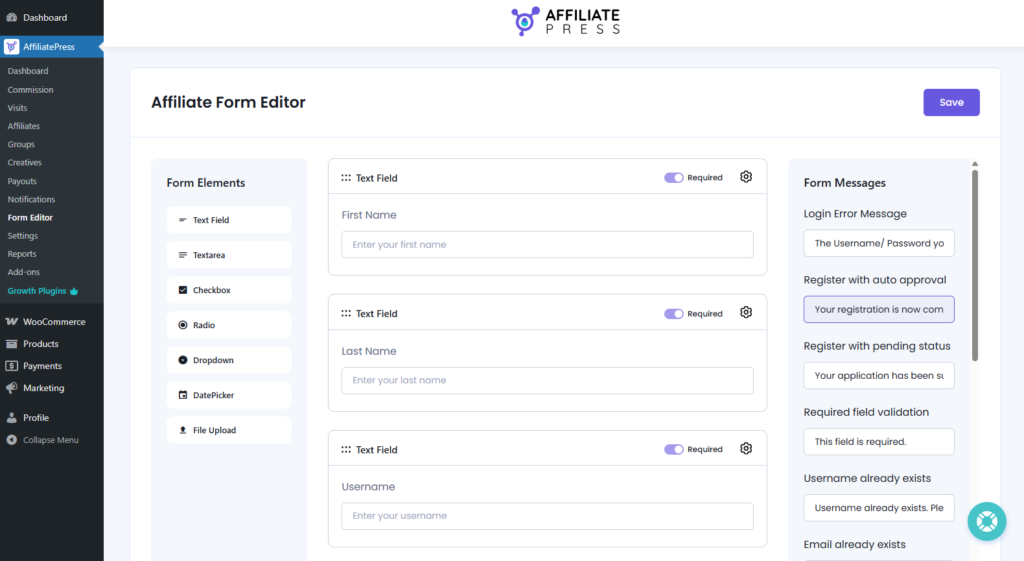Screen dimensions: 1024x561
Task: Click the File Upload arrow icon
Action: [183, 430]
